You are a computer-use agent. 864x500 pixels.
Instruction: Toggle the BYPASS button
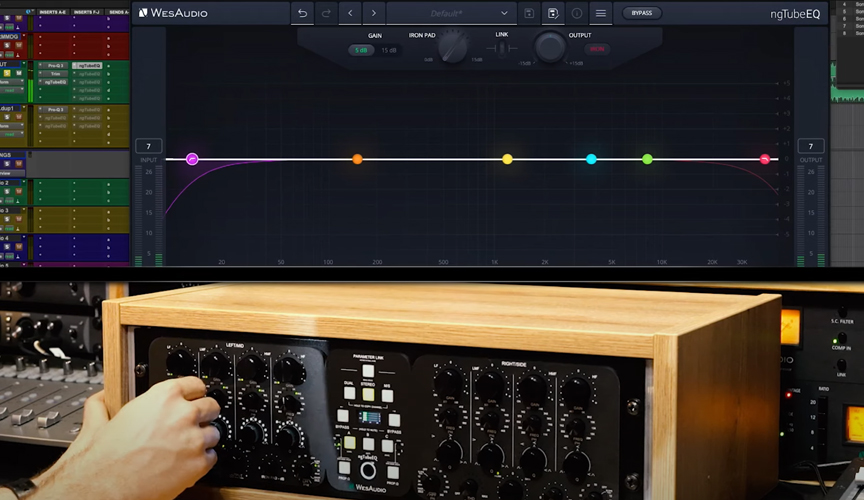click(x=641, y=13)
